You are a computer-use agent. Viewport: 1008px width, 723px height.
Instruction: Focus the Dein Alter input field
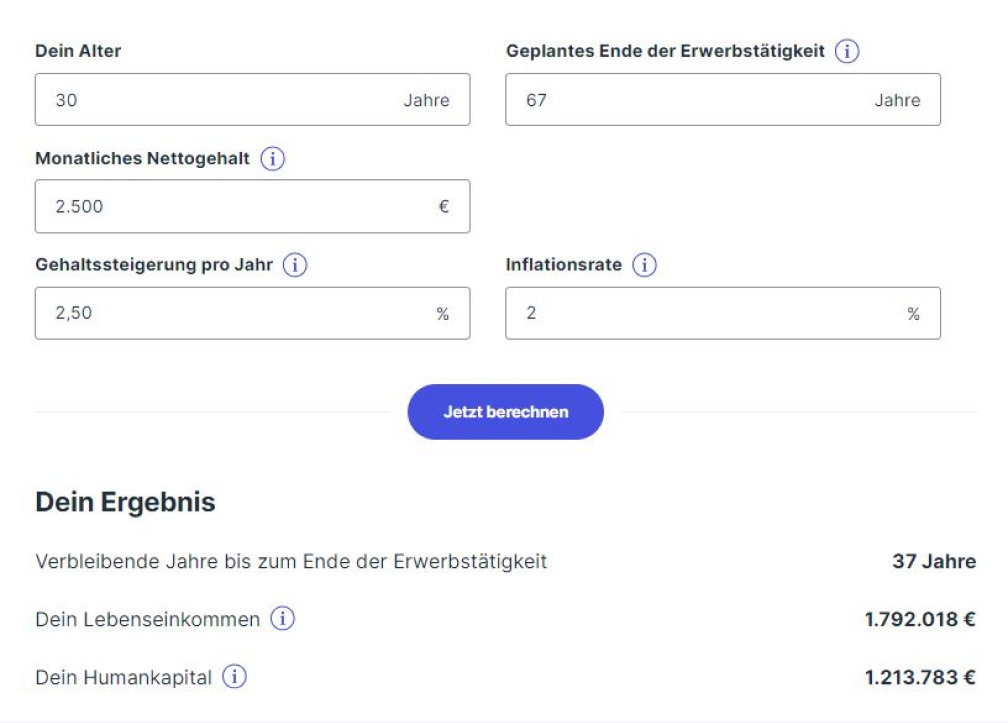(x=253, y=100)
